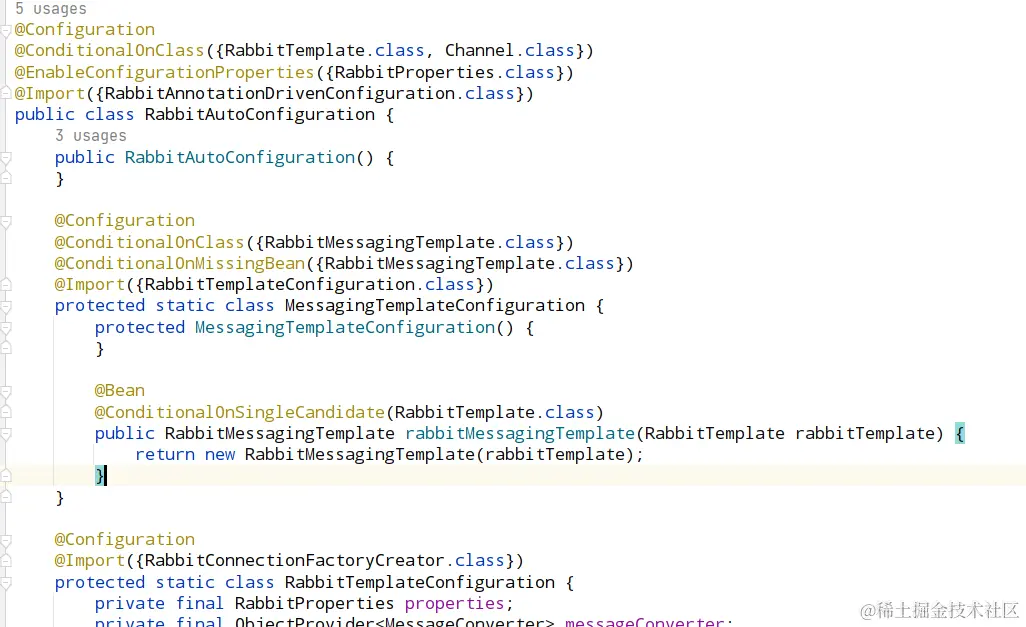
Task: Collapse the fold marker beside the topmost @Configuration annotation
Action: pos(6,30)
